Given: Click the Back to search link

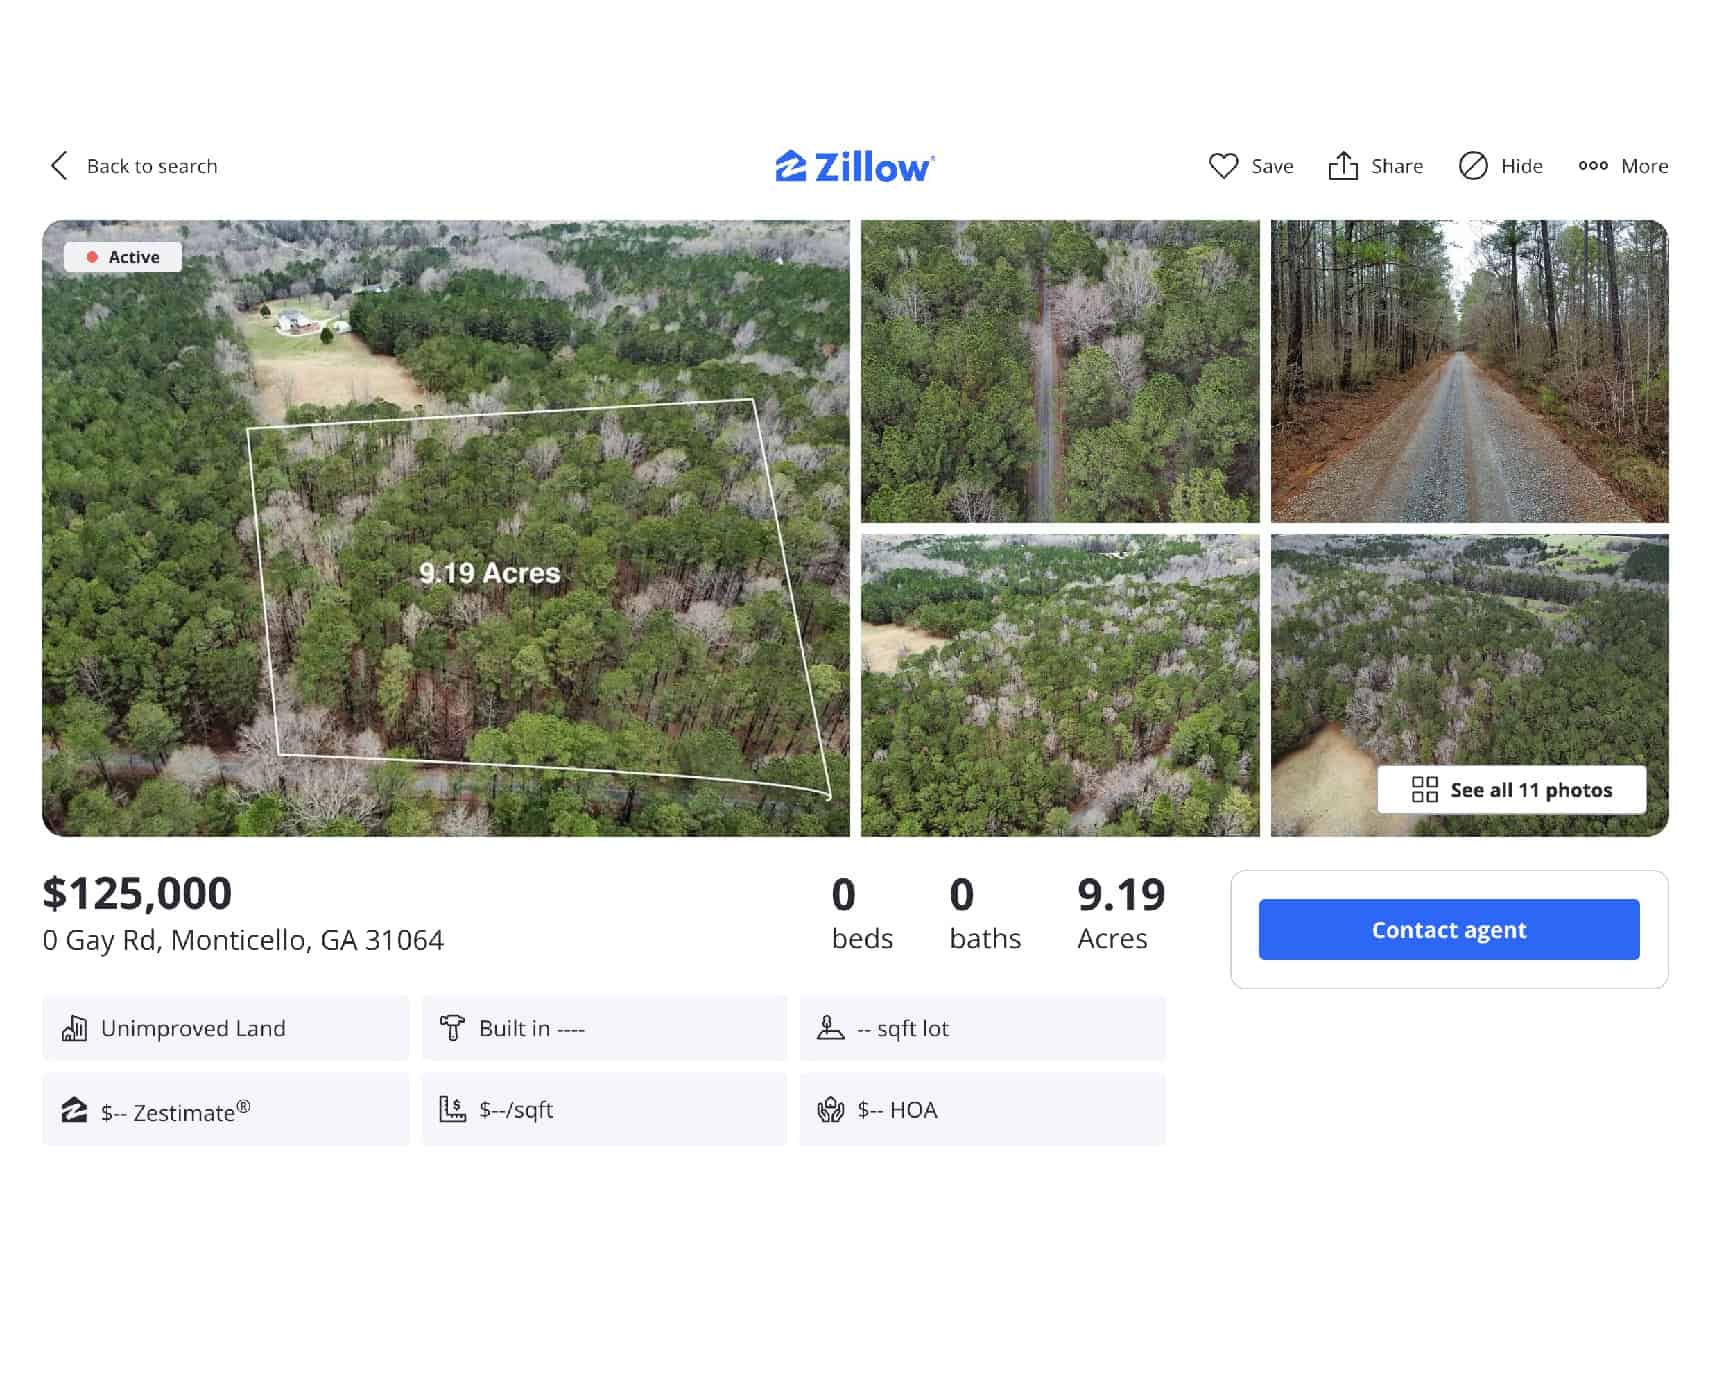Looking at the screenshot, I should click(x=151, y=166).
